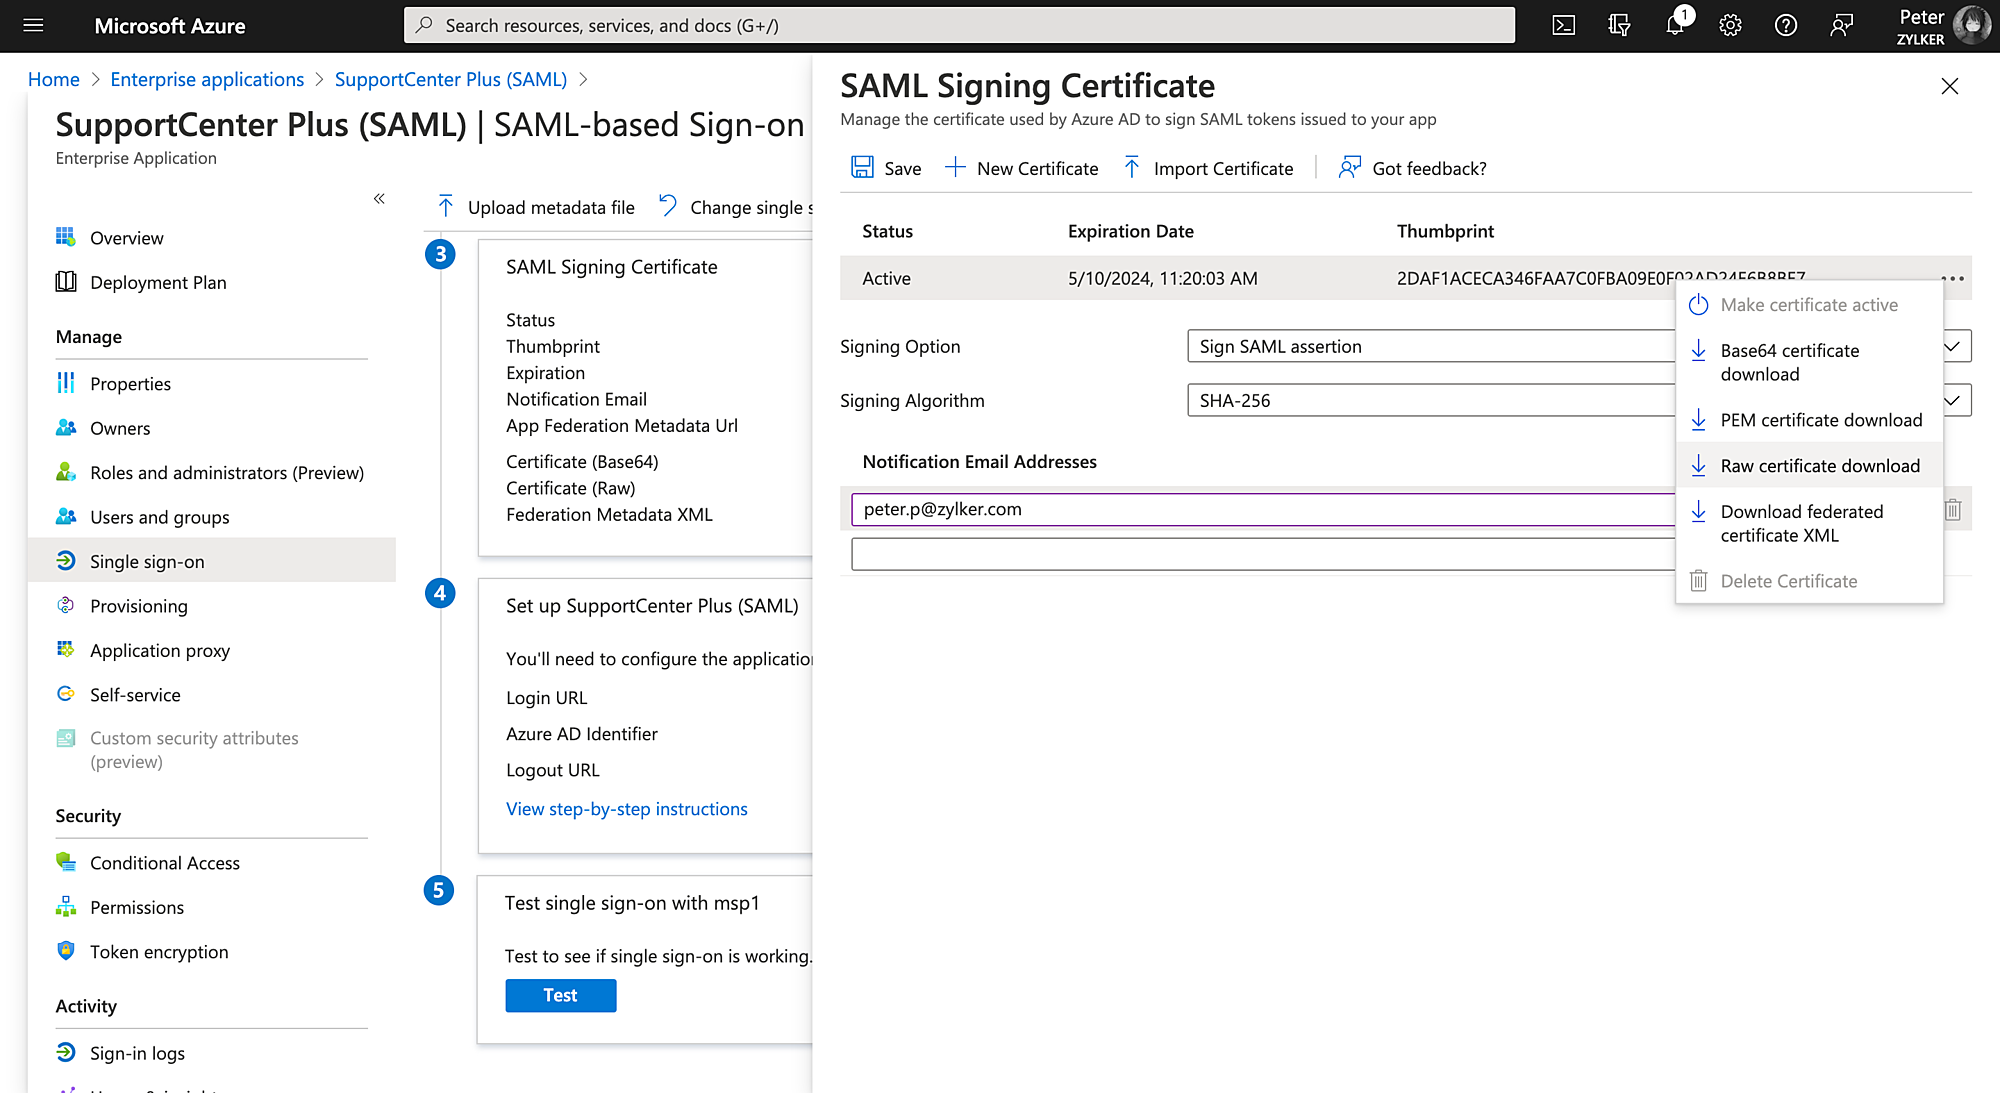Screen dimensions: 2000x1093
Task: Click the feedback icon in top bar
Action: 1841,26
